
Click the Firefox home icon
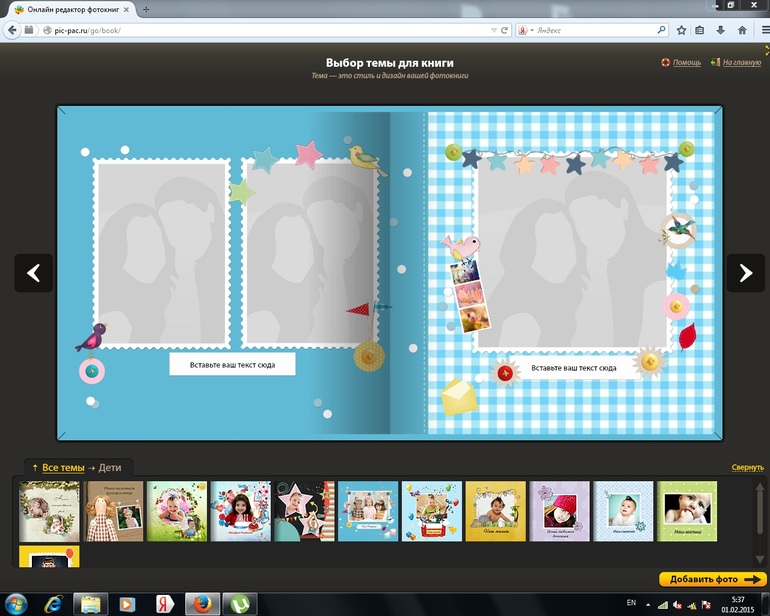tap(739, 30)
